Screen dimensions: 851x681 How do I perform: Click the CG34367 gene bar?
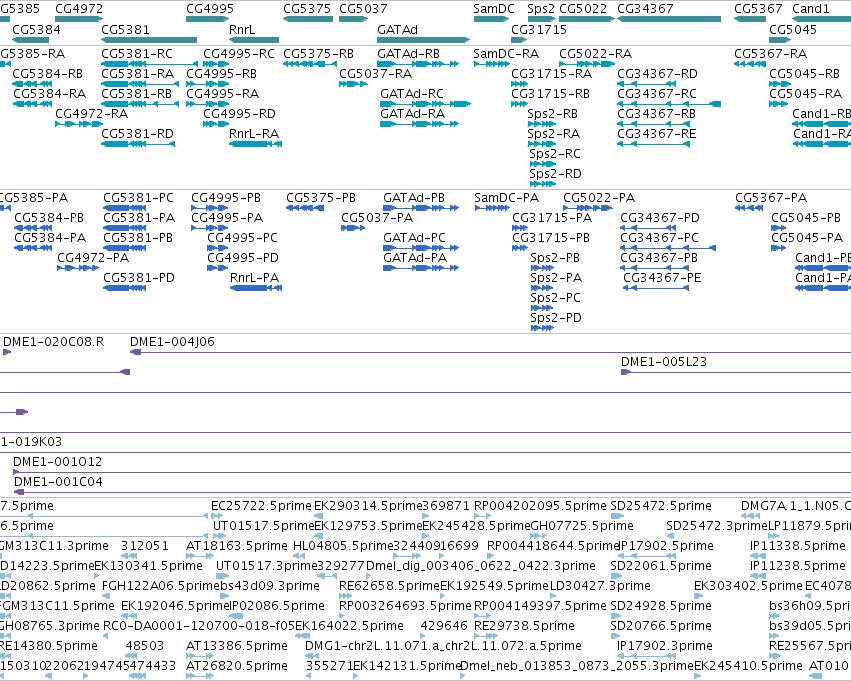(669, 19)
